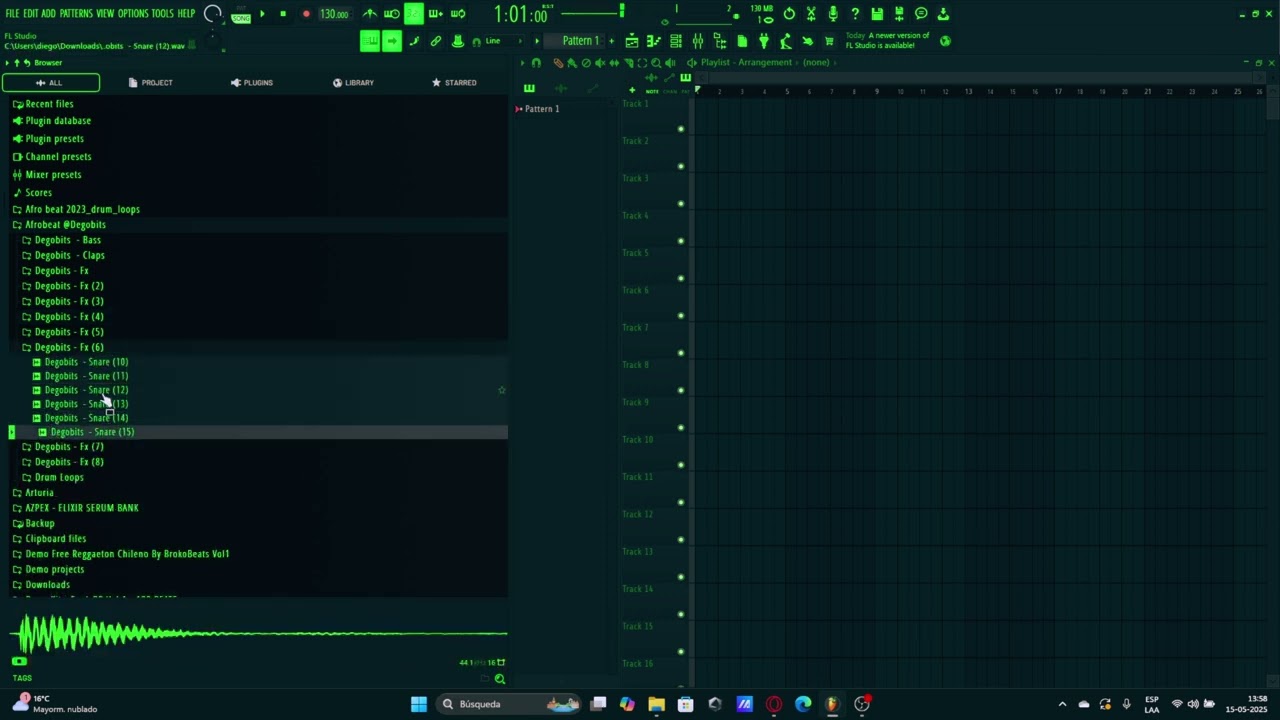Screen dimensions: 1280x720
Task: Open the Windows Start menu
Action: click(x=419, y=704)
